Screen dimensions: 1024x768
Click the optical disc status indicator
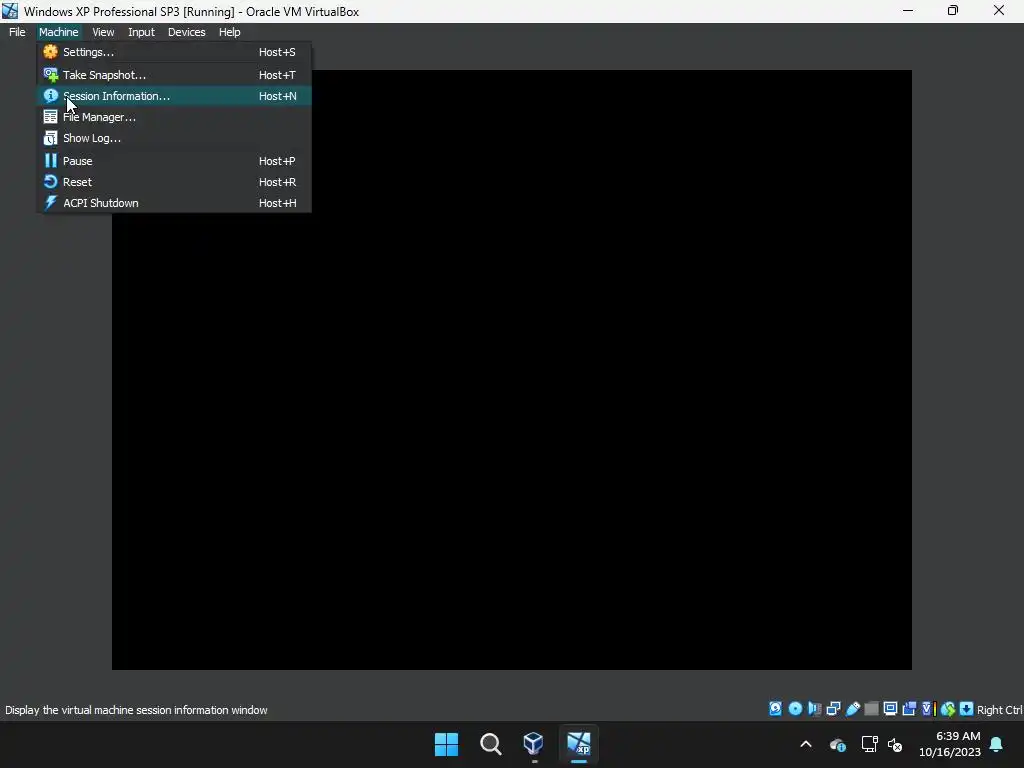(x=795, y=709)
